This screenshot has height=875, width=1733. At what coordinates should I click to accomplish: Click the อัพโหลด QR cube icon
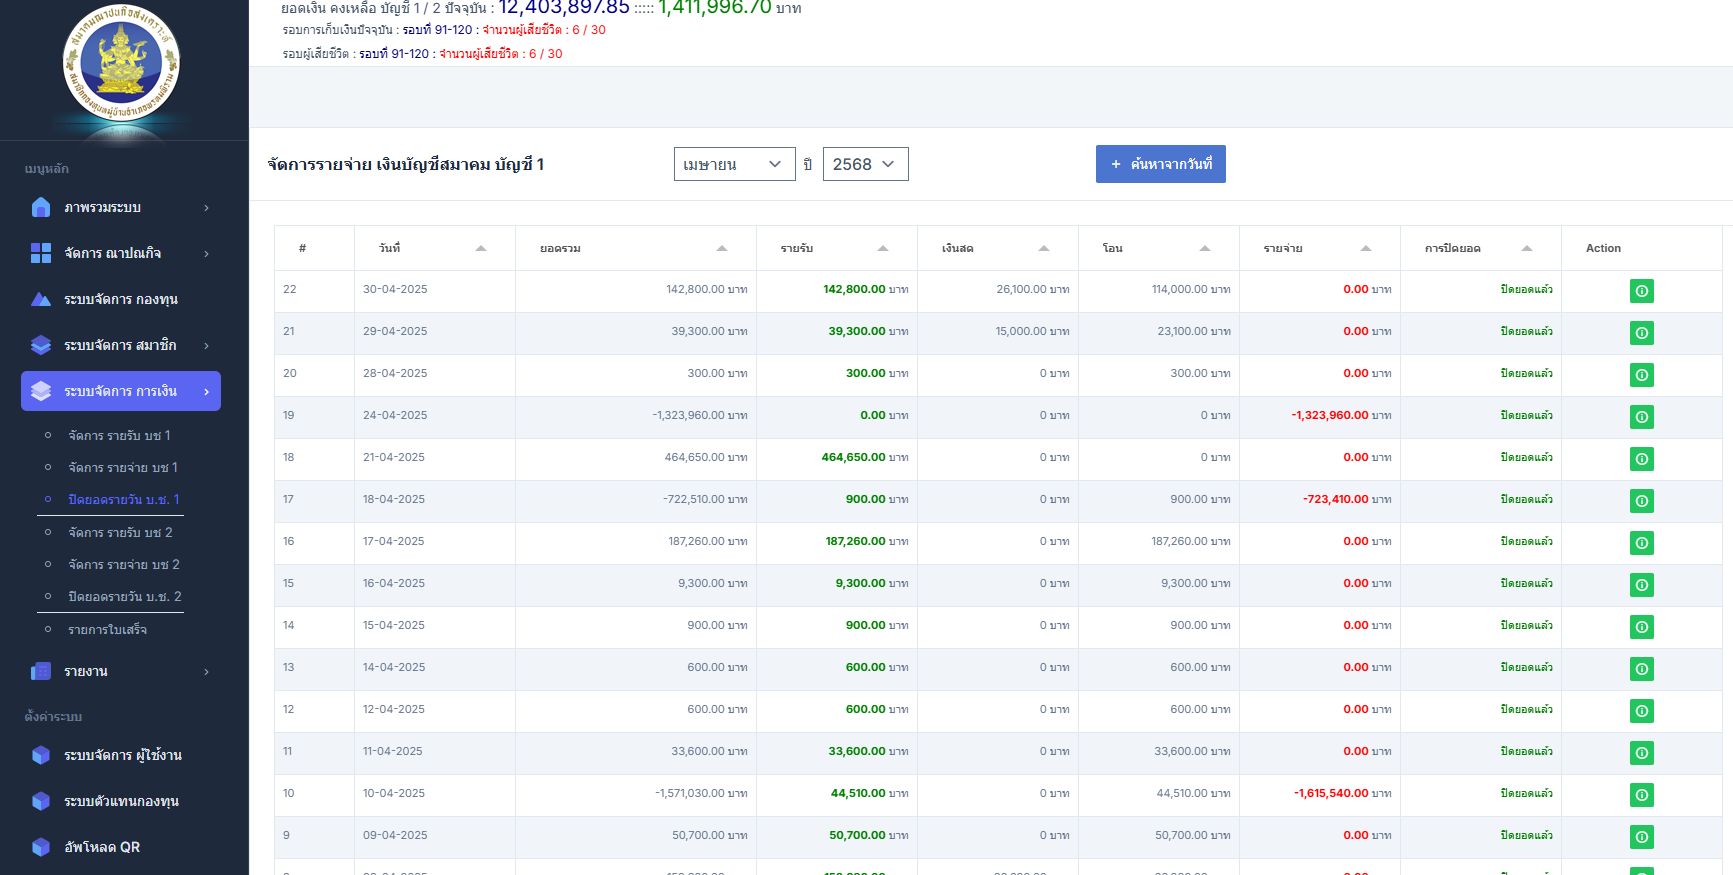coord(41,847)
